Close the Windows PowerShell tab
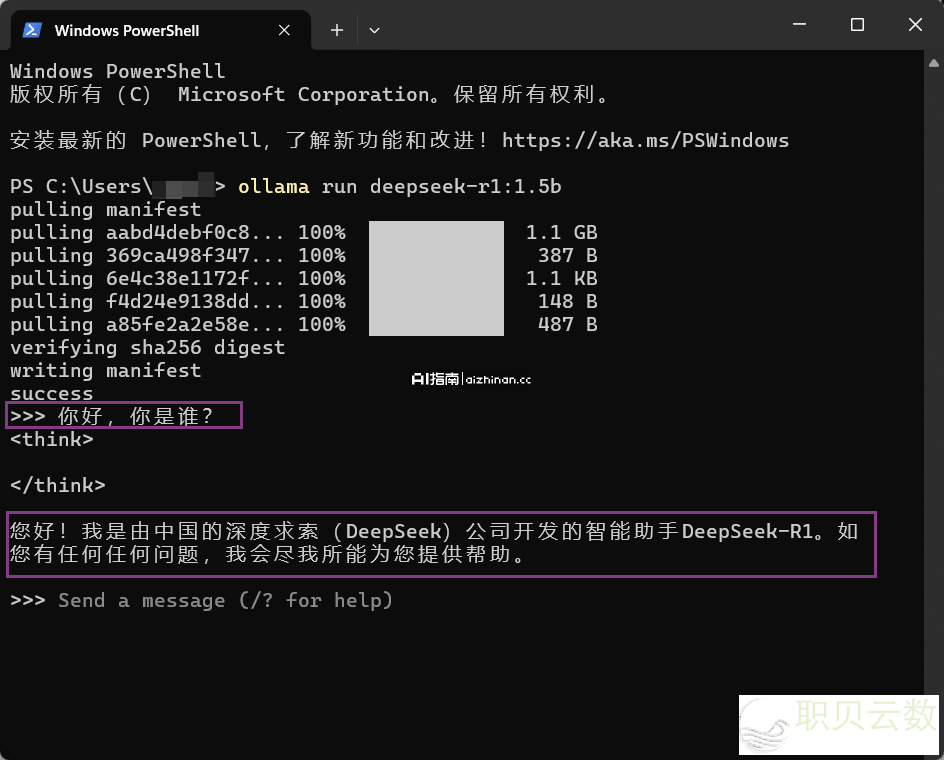Screen dimensions: 944x760 (x=284, y=30)
